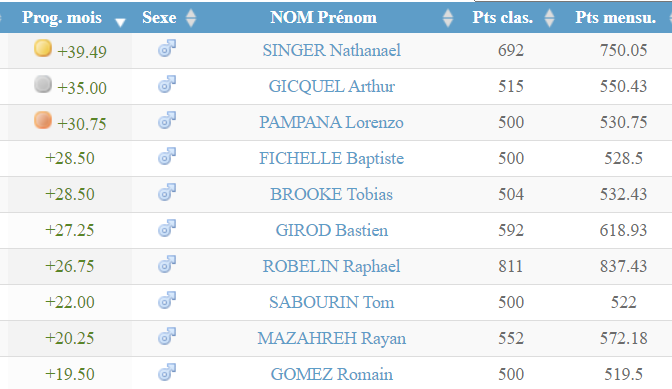
Task: Click the silver medal icon beside +35.00
Action: (x=43, y=84)
